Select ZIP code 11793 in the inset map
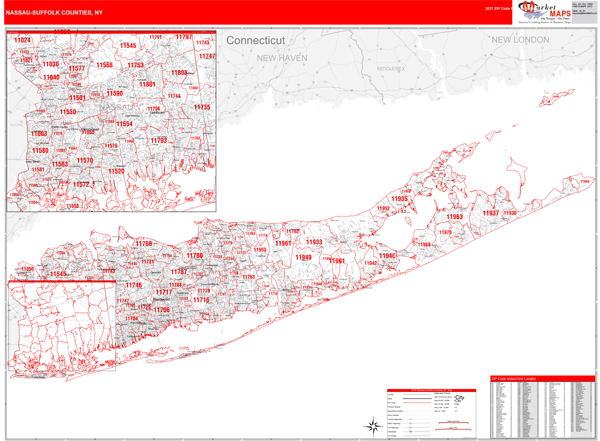Viewport: 600px width, 441px height. 158,141
